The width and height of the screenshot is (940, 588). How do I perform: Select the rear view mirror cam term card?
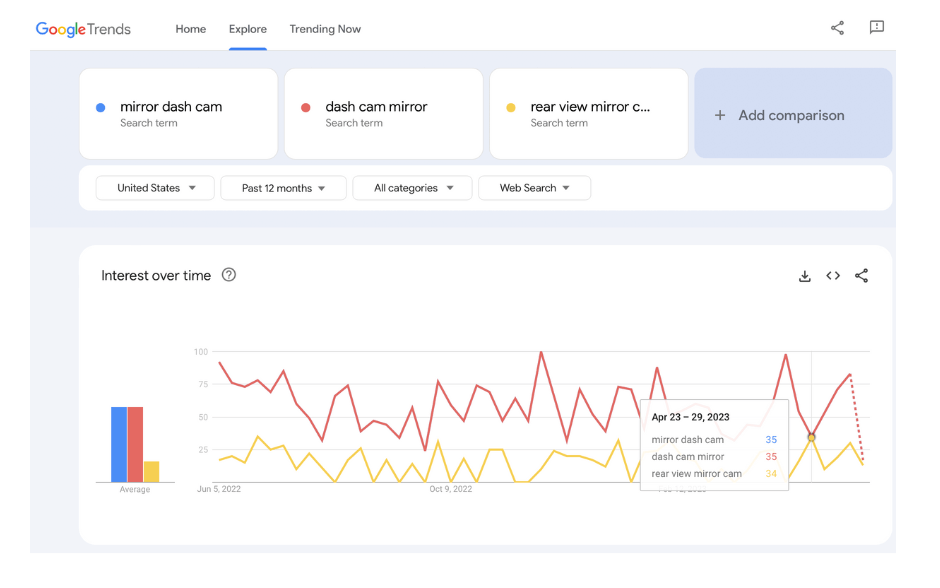589,114
